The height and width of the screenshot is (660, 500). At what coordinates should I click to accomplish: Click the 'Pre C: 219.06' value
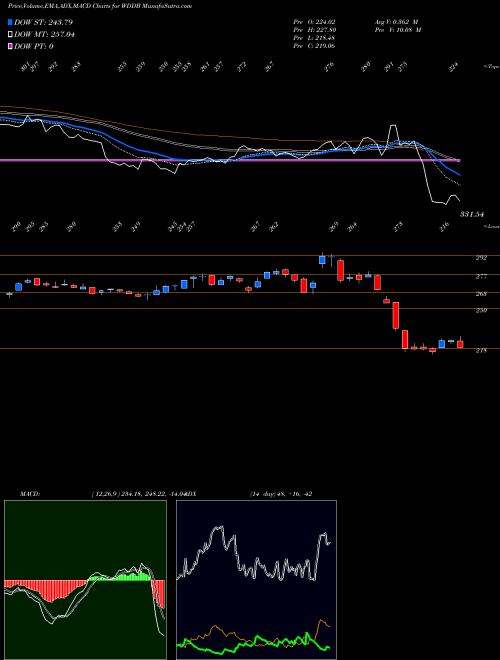click(314, 46)
